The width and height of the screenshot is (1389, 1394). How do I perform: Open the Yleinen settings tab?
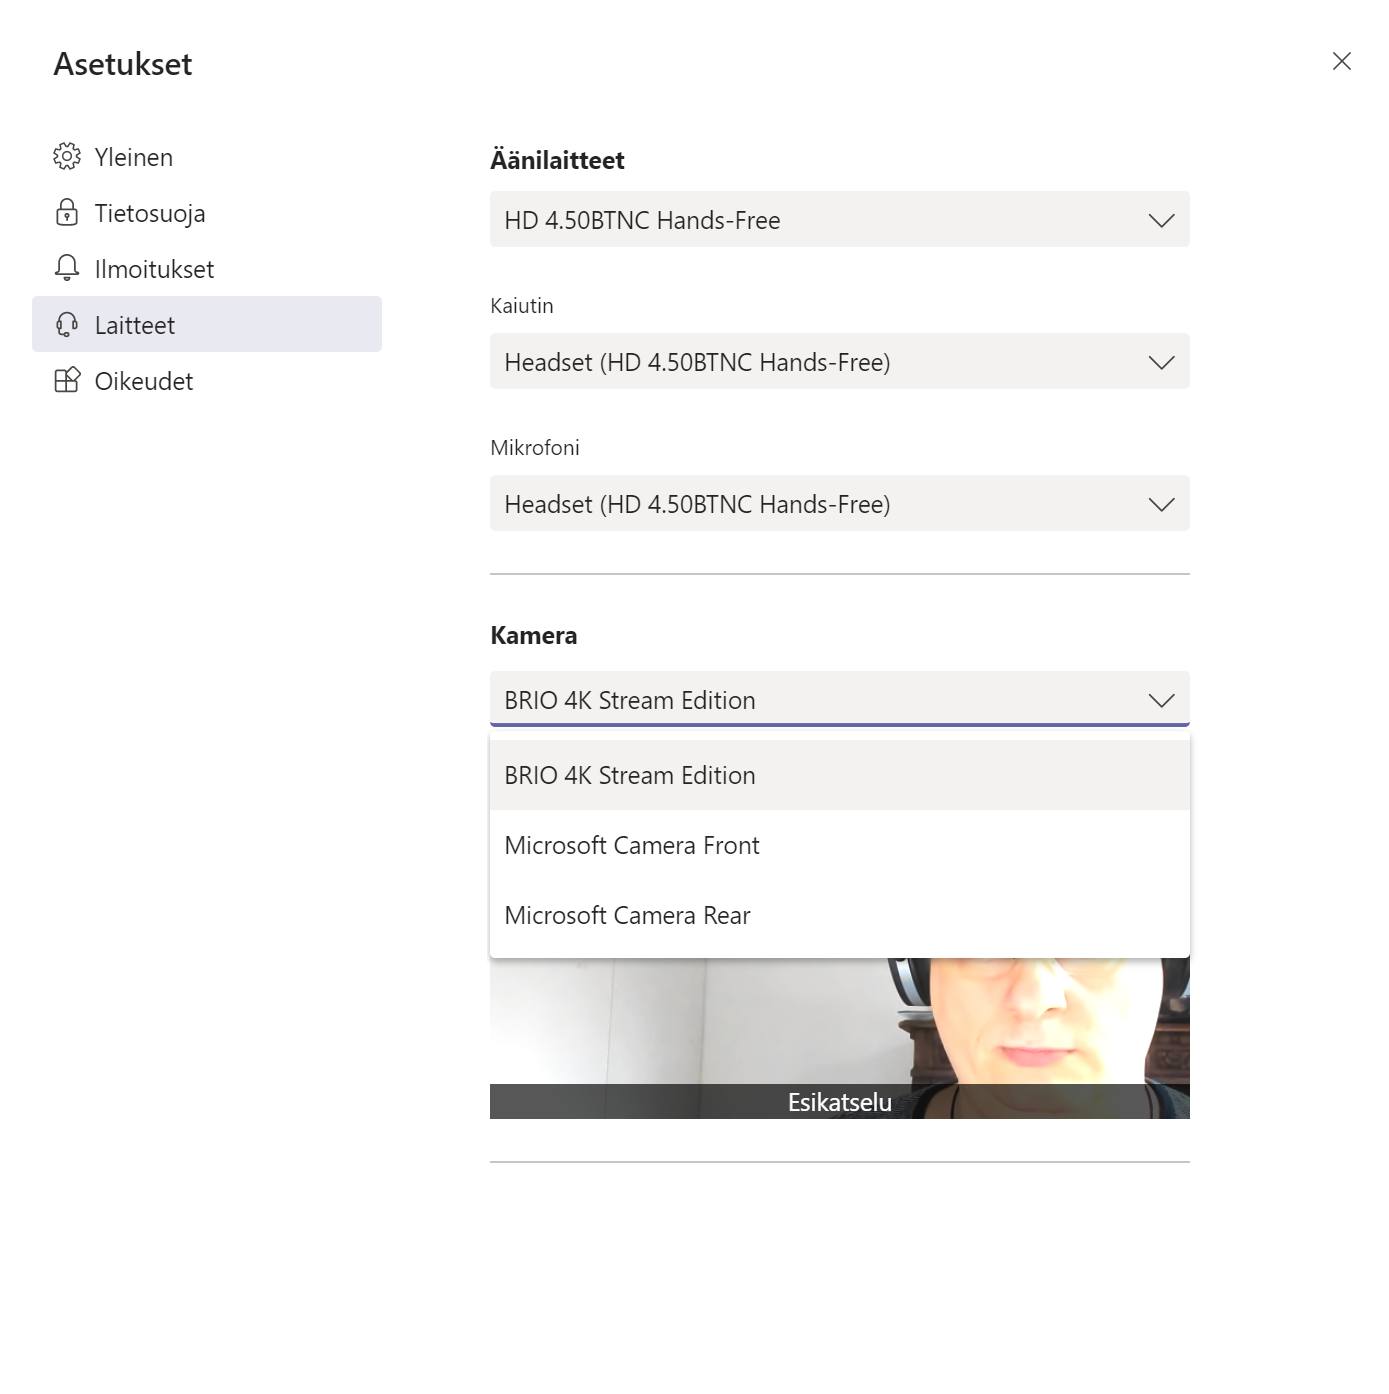134,157
